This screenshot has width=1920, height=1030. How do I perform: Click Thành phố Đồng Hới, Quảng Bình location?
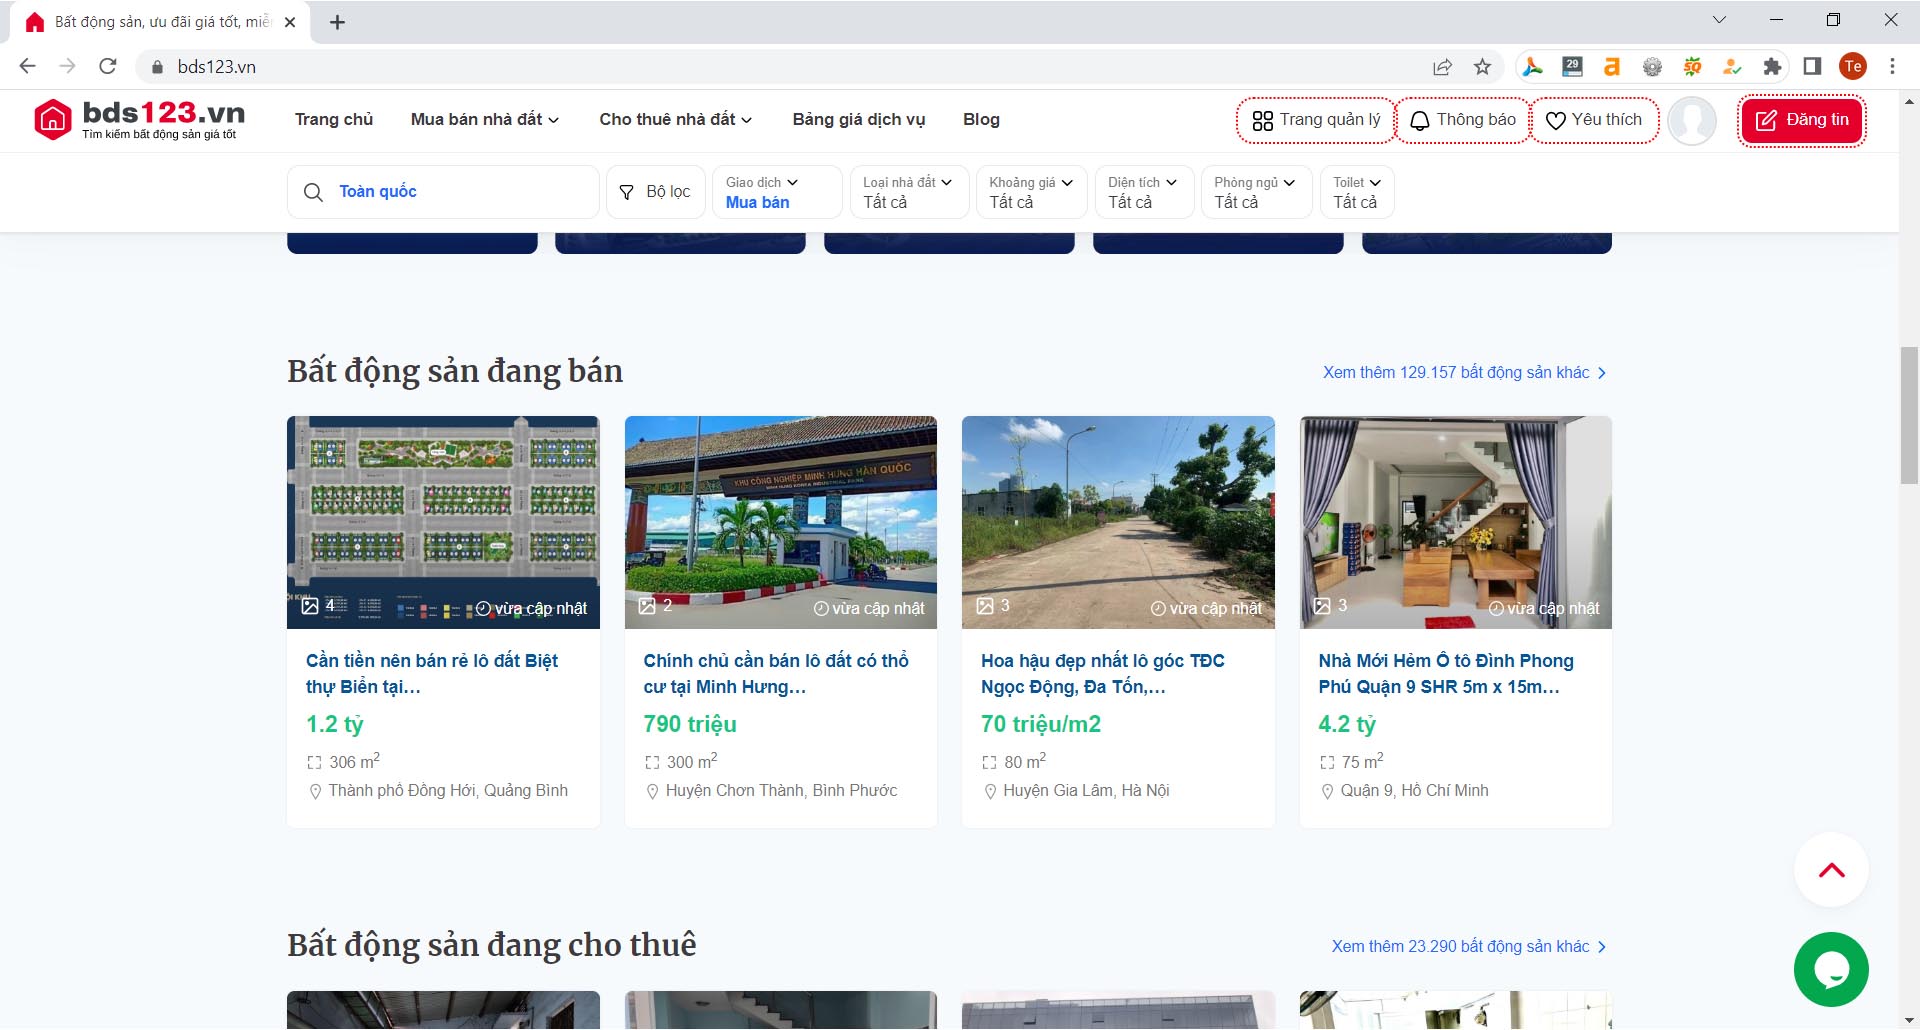448,791
